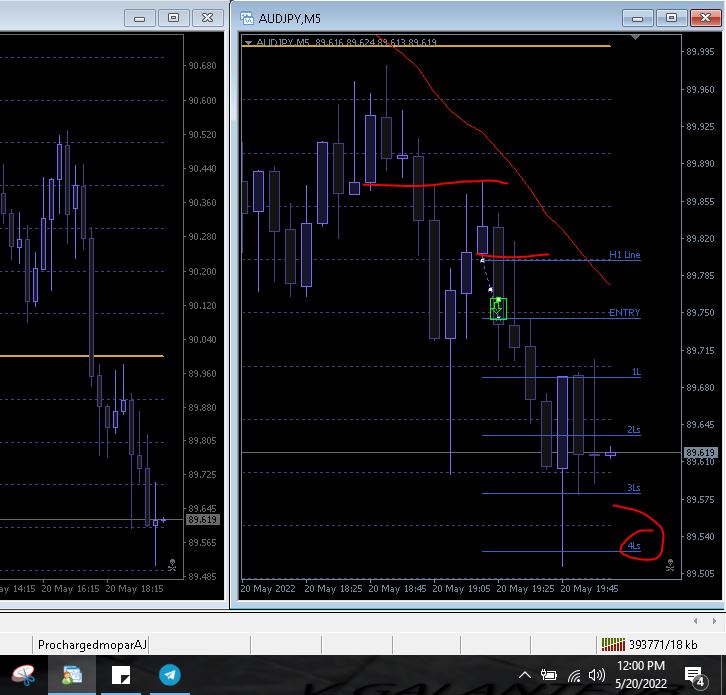Click the 20 May 19:05 time label
The width and height of the screenshot is (726, 695).
click(x=461, y=589)
